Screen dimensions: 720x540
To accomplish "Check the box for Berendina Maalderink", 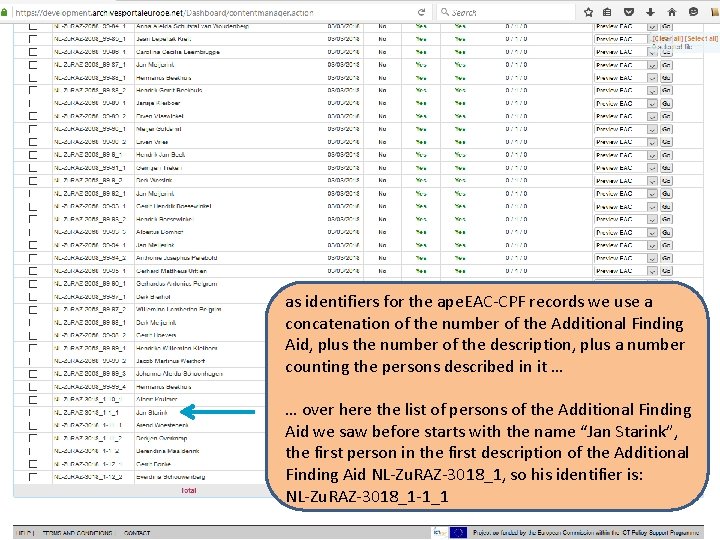I will [x=33, y=451].
